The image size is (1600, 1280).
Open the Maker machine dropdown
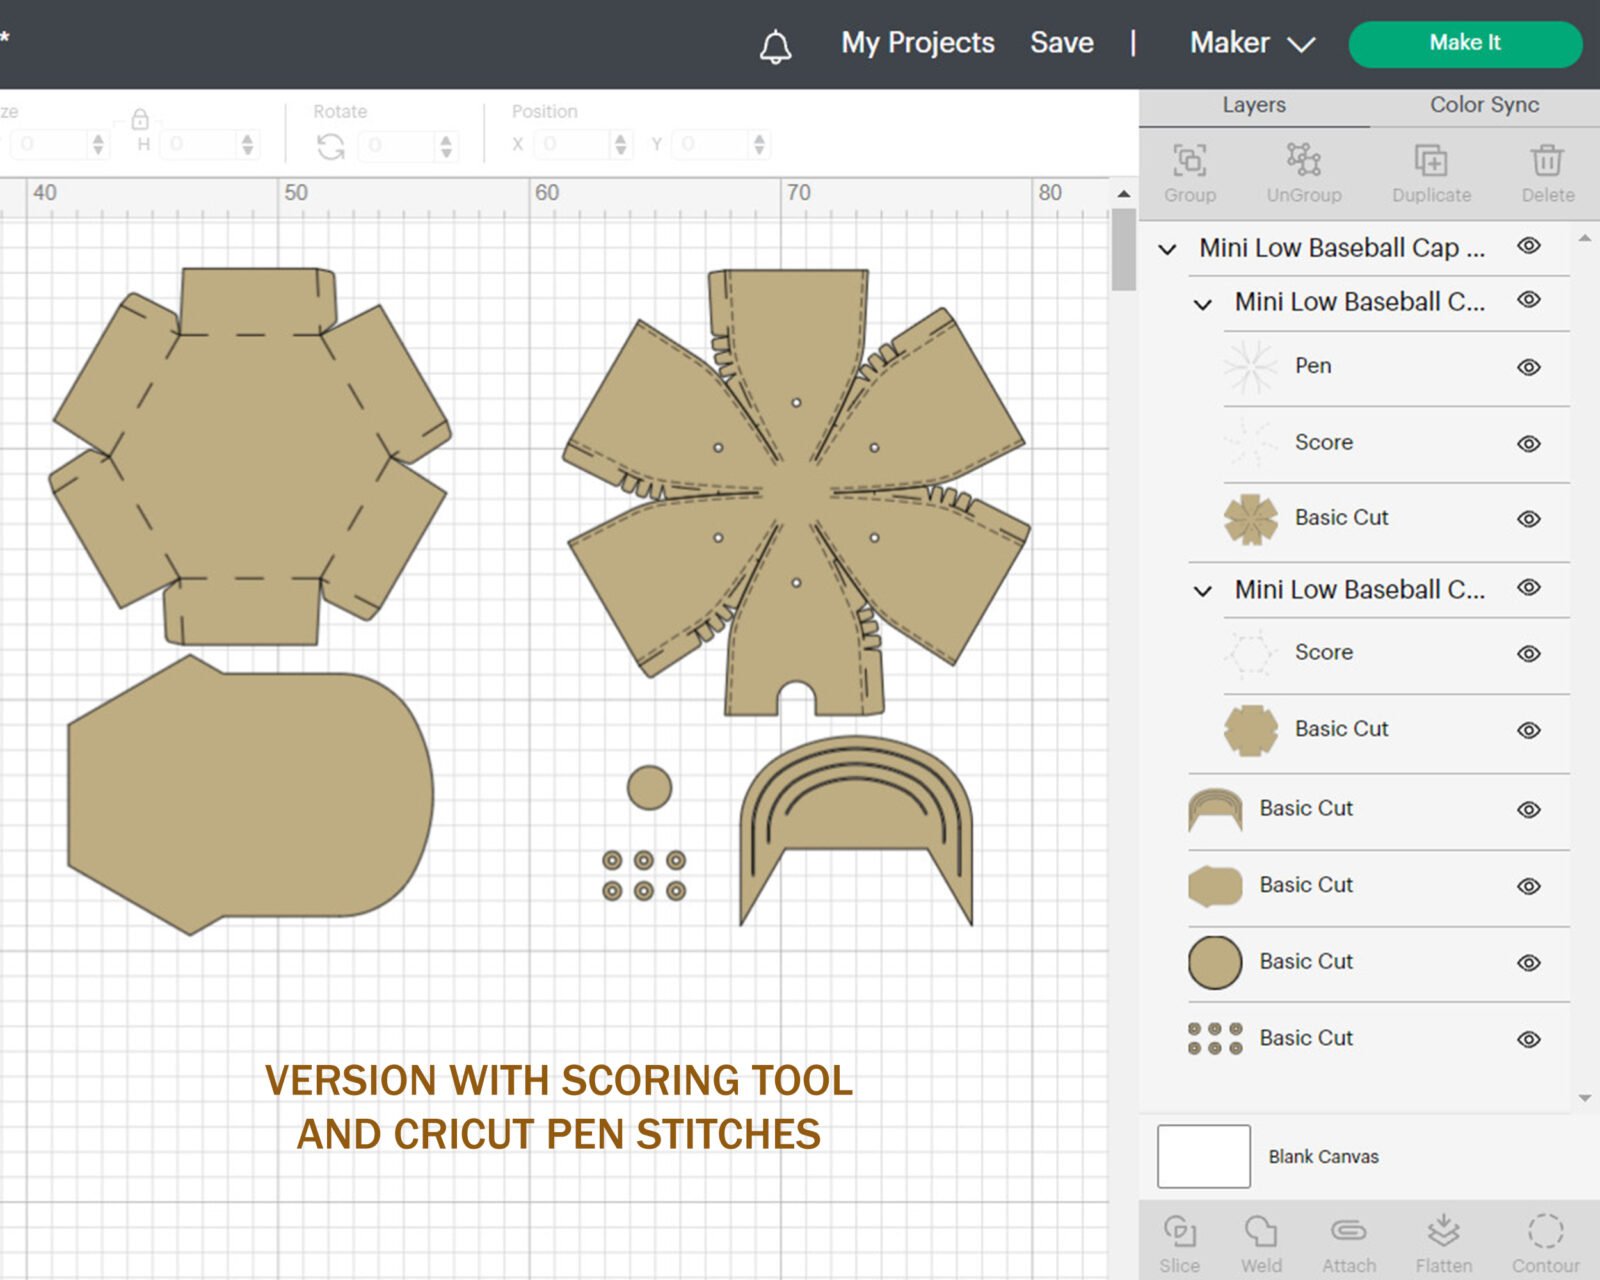coord(1252,43)
